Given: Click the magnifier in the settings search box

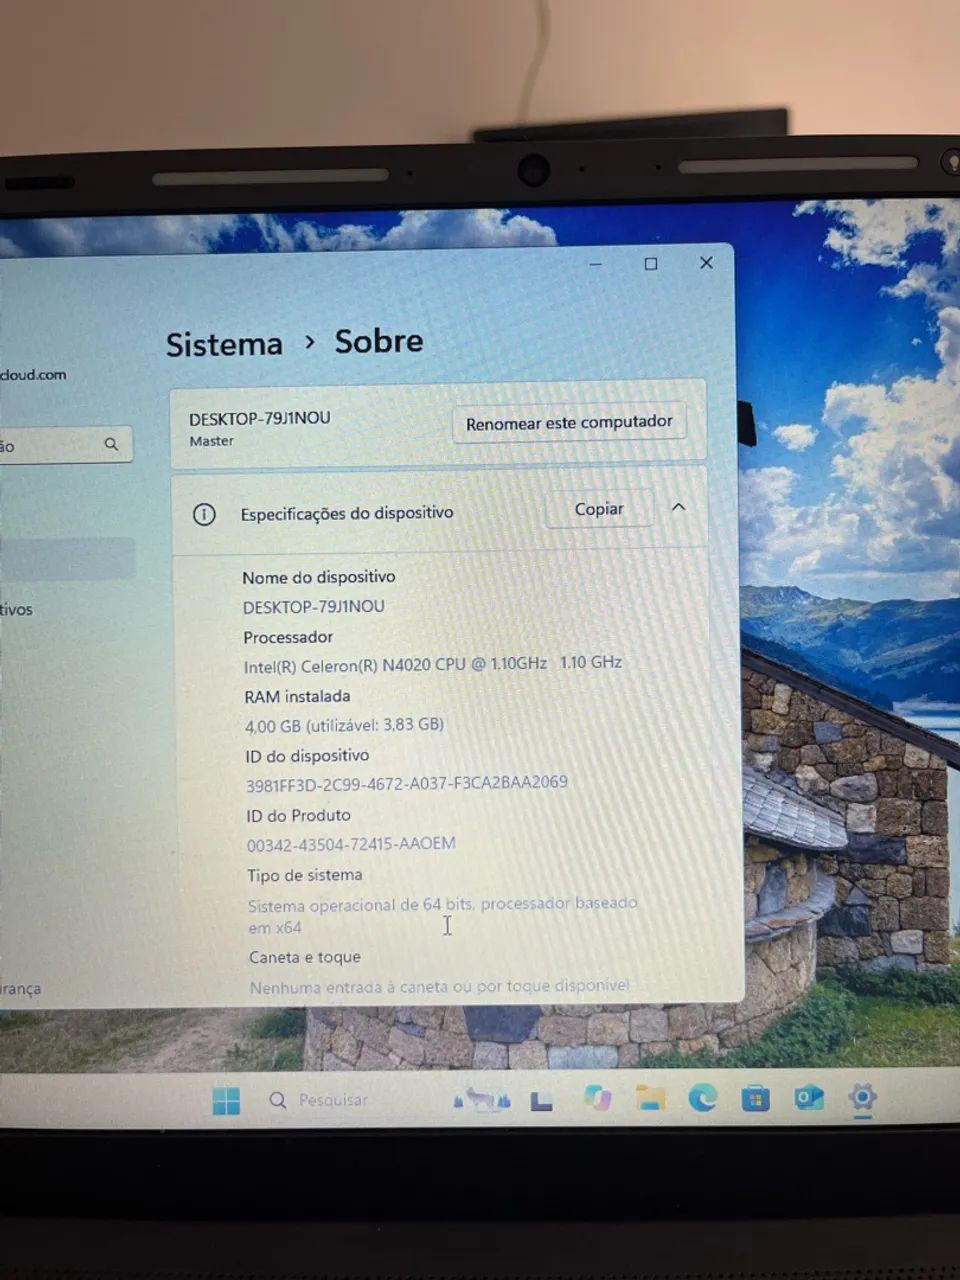Looking at the screenshot, I should click(112, 444).
